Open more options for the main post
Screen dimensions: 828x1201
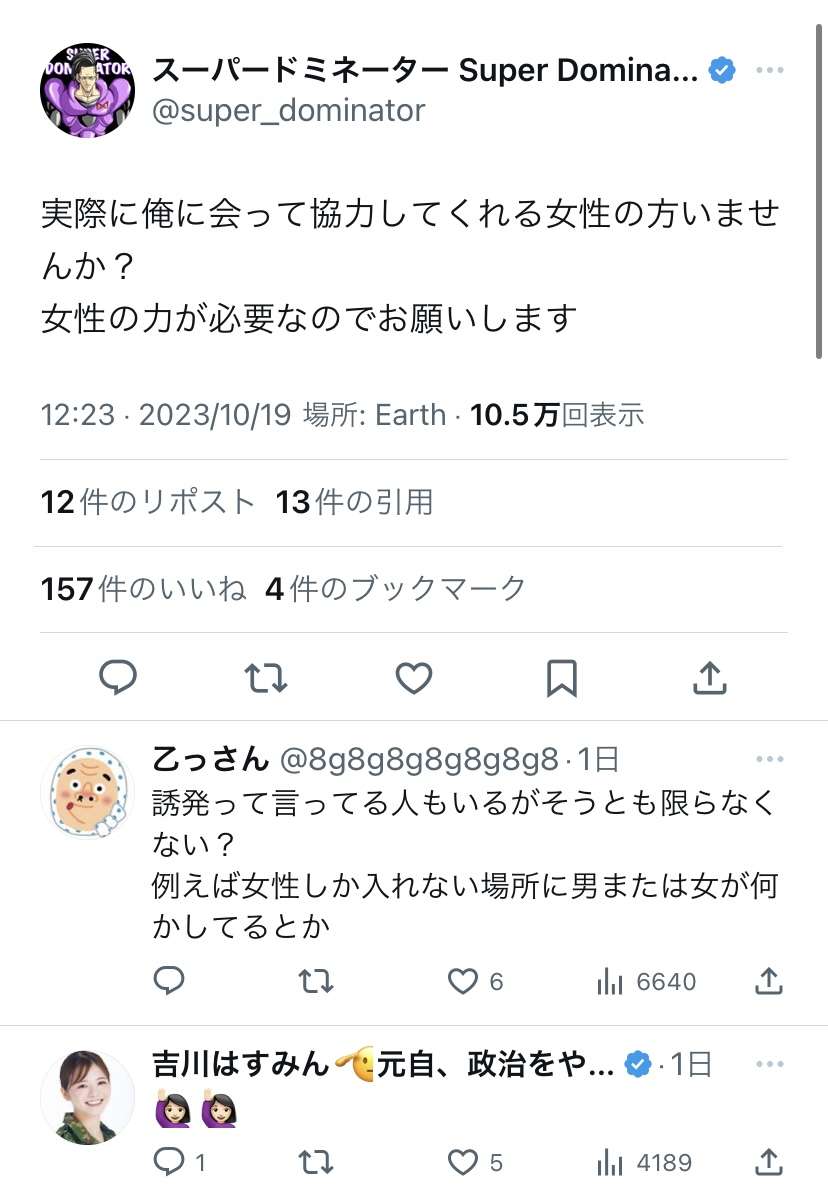769,70
